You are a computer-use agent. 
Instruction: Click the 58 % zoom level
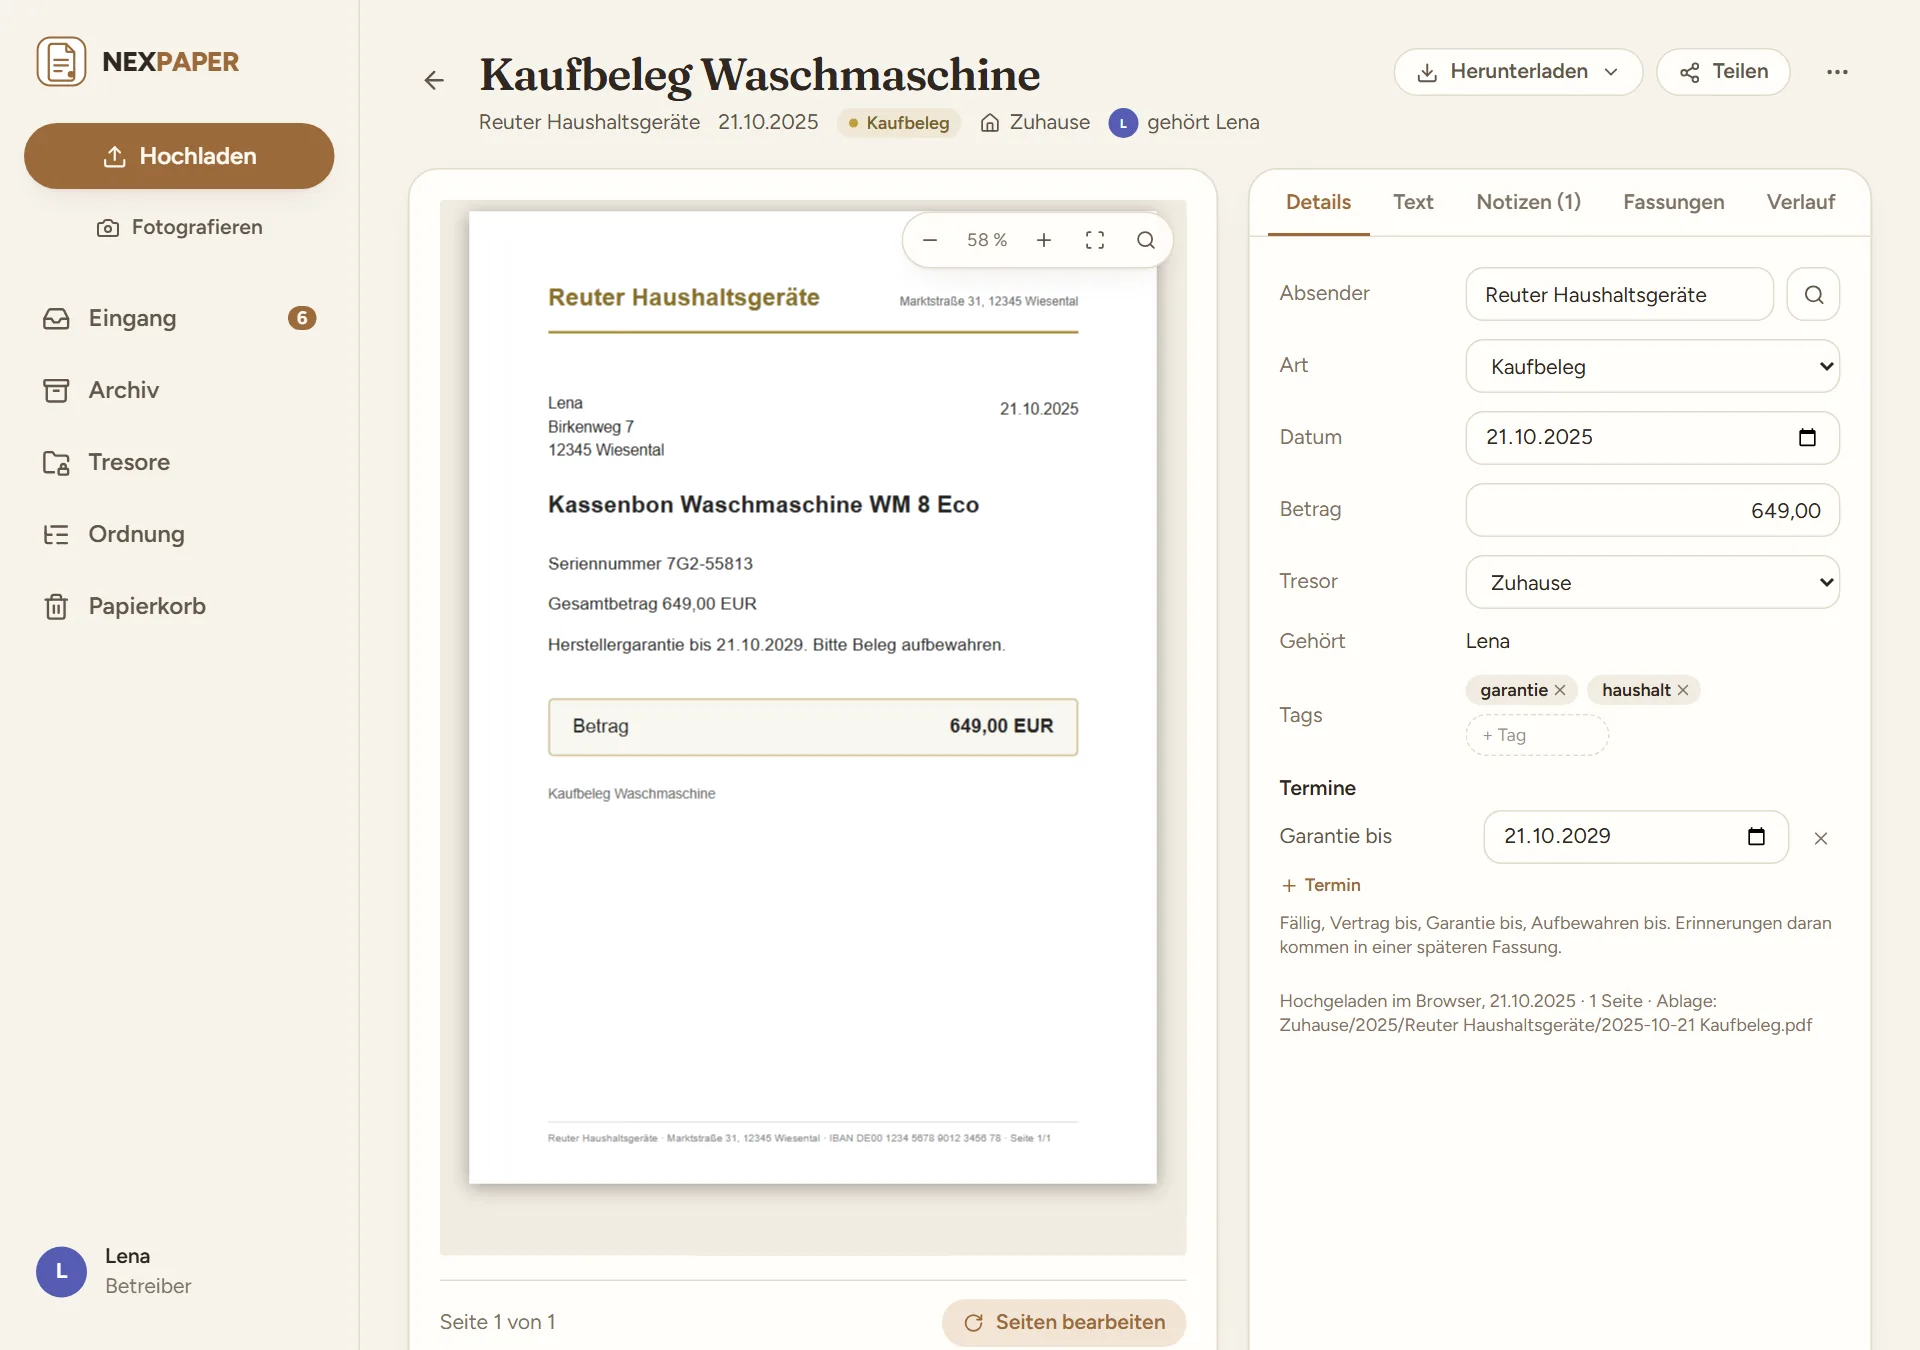987,240
